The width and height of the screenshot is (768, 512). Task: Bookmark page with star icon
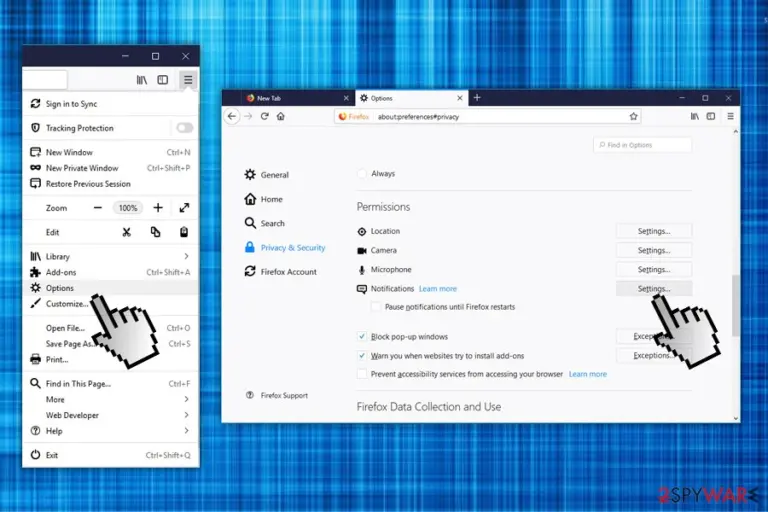pyautogui.click(x=633, y=117)
